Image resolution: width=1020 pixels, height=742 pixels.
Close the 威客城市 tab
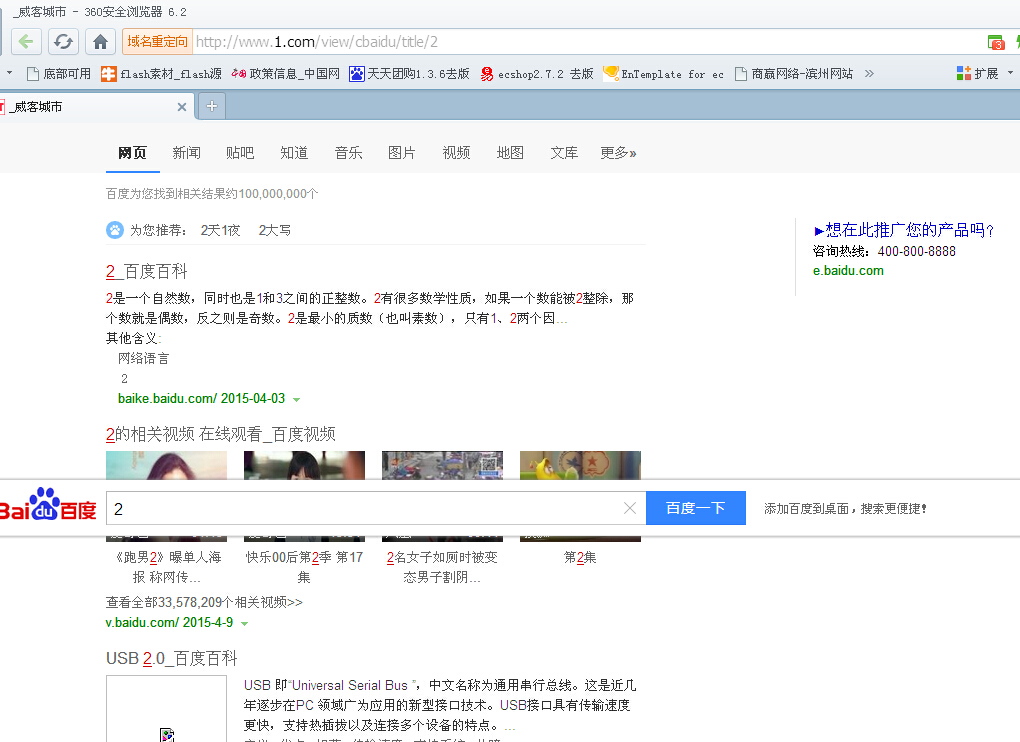tap(181, 107)
